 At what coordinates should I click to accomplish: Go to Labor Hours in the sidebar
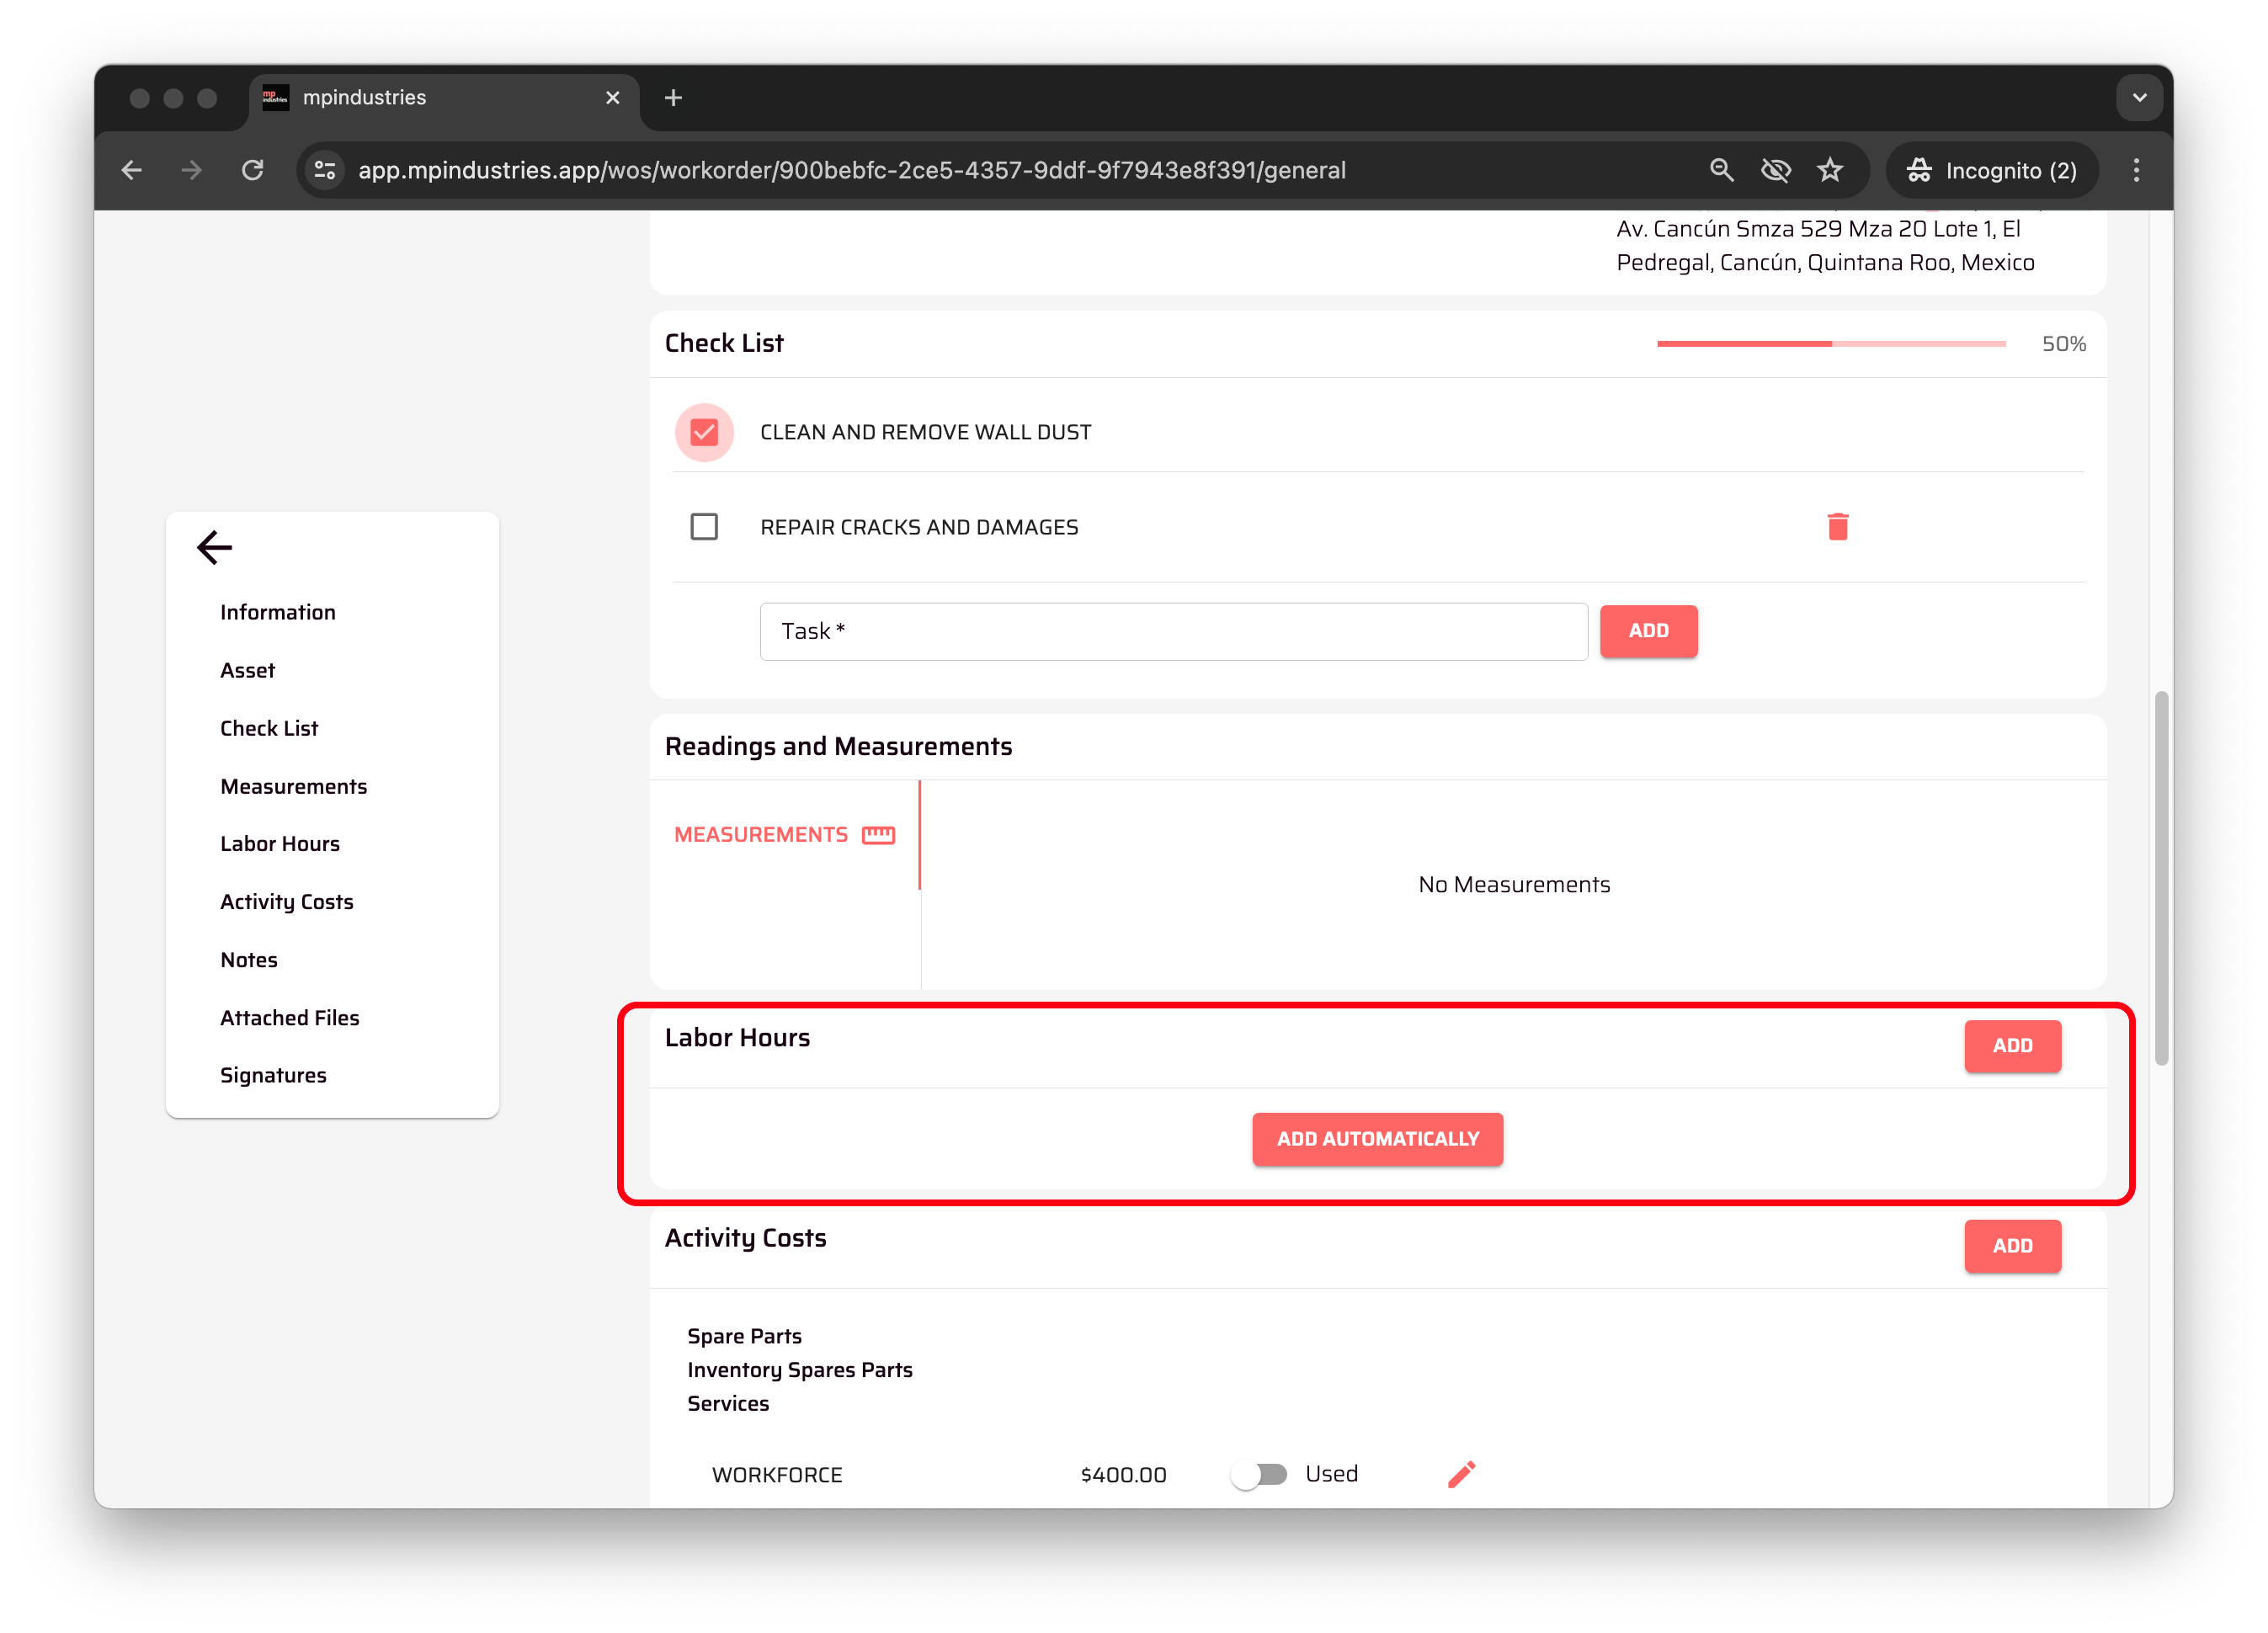tap(280, 844)
